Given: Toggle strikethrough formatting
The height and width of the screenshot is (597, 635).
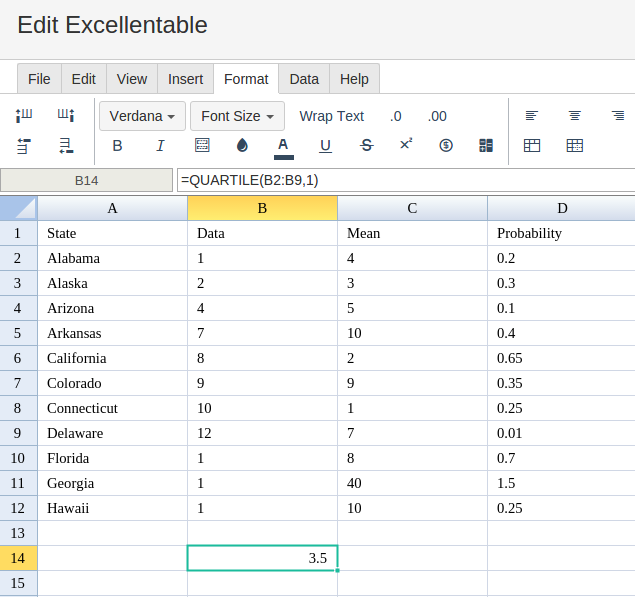Looking at the screenshot, I should click(x=367, y=145).
